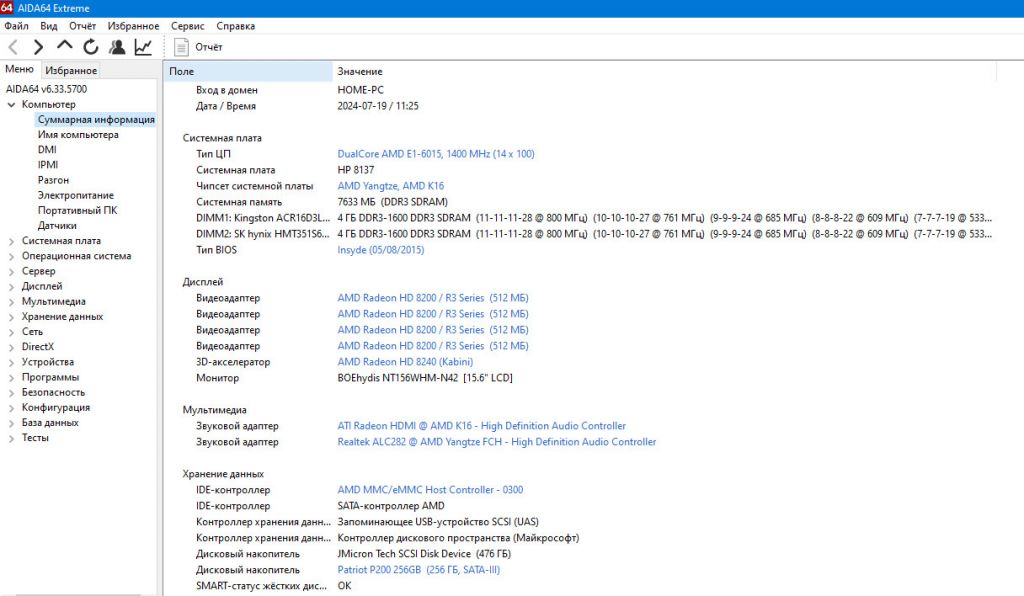Open the Realtek ALC282 audio controller link
Screen dimensions: 1024x596
coord(496,442)
